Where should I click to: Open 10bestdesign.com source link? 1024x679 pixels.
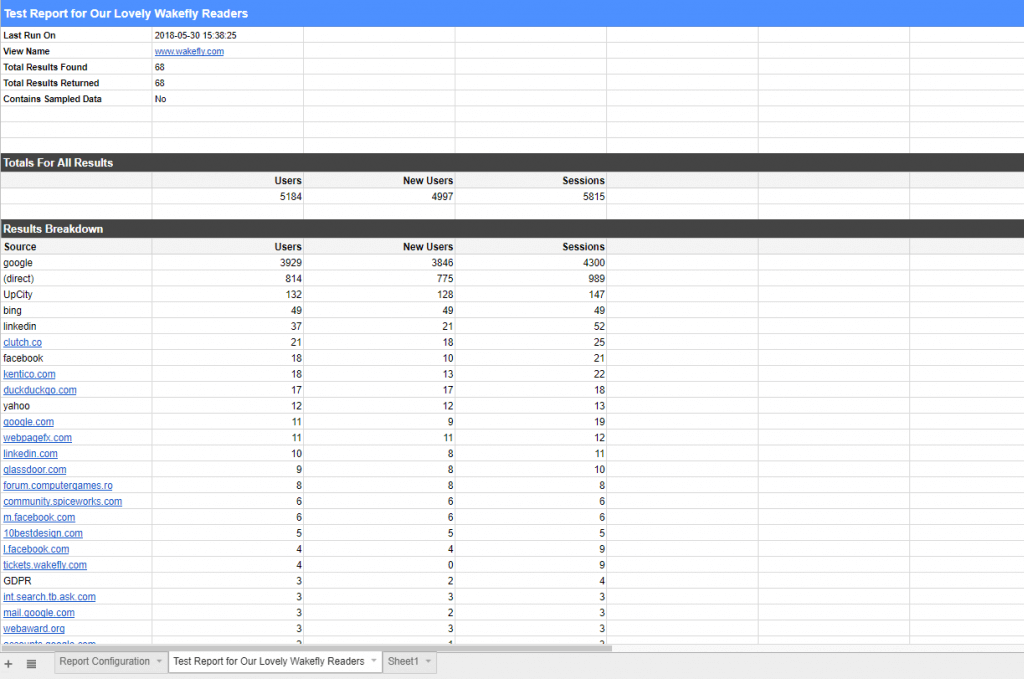(43, 533)
